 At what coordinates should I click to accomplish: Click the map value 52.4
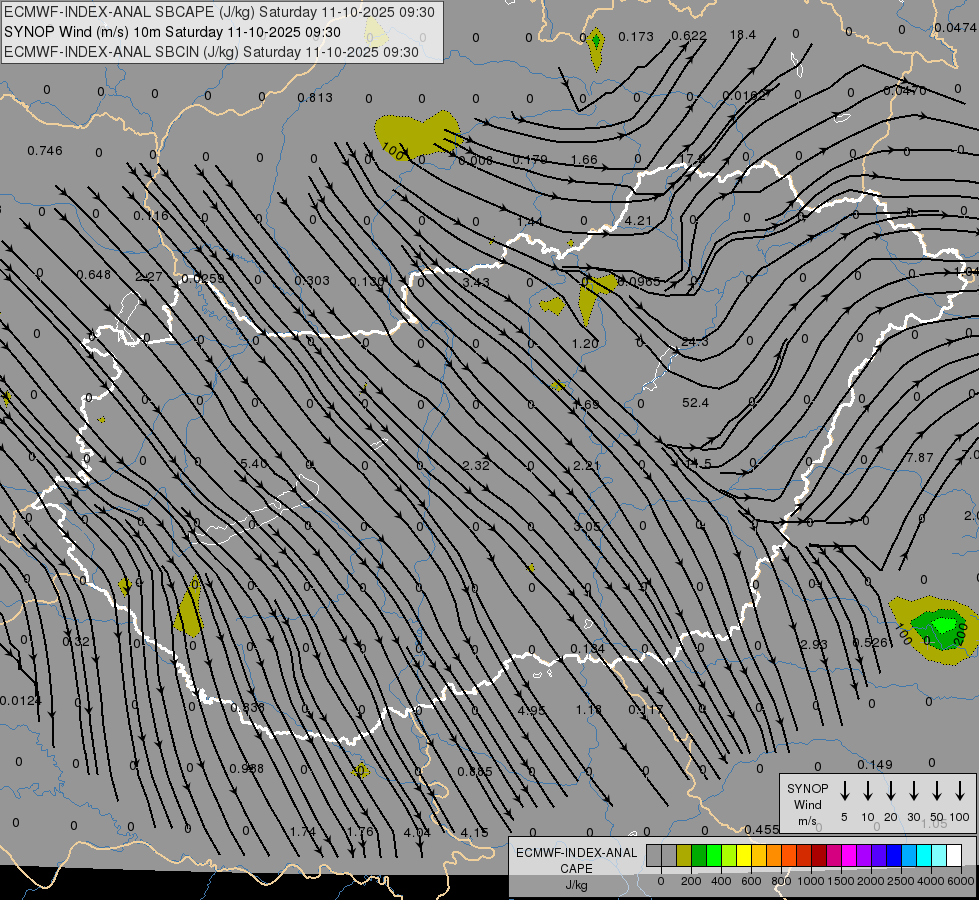coord(695,403)
